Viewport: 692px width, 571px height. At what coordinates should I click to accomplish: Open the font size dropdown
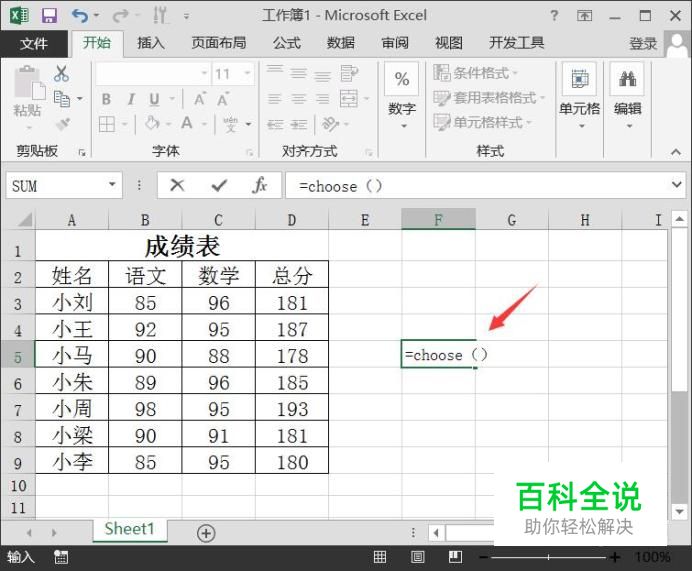248,73
